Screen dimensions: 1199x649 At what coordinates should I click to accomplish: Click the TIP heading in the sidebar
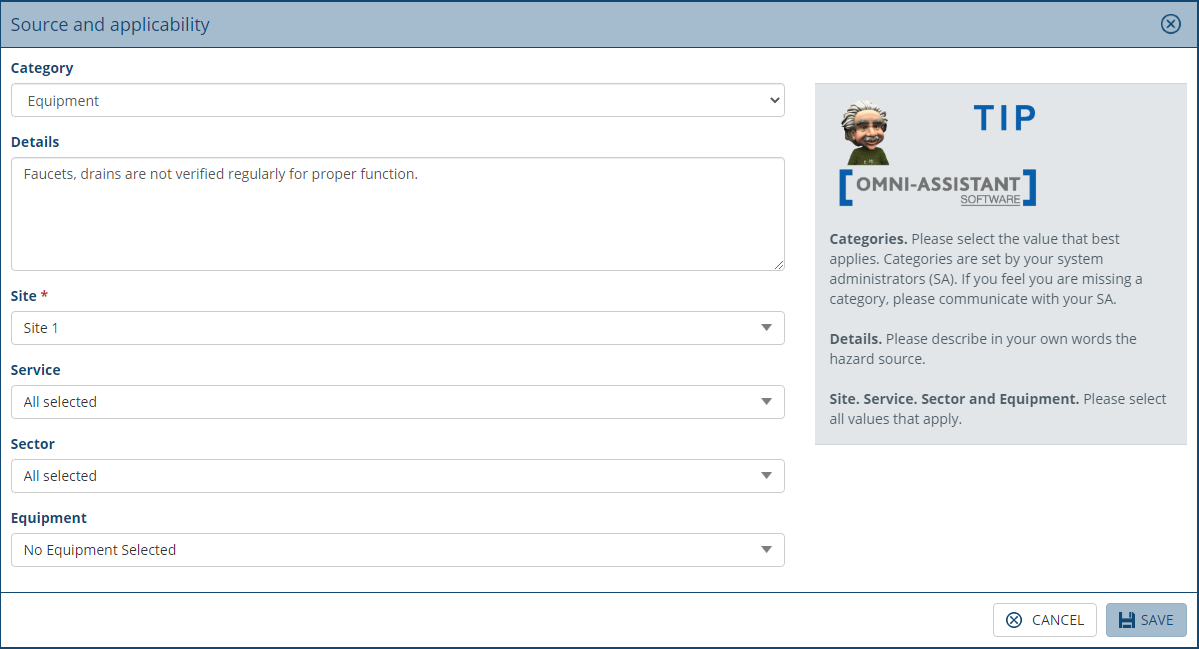tap(1003, 117)
